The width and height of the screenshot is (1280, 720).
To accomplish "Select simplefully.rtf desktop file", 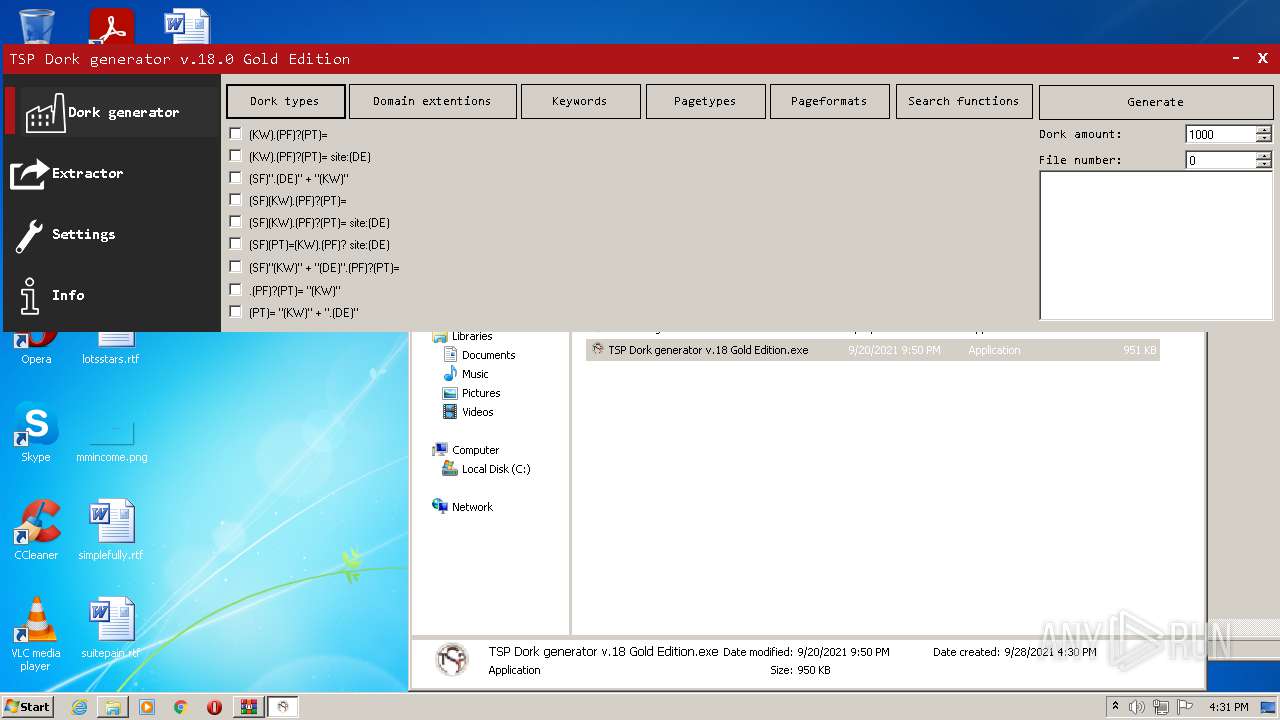I will point(111,530).
